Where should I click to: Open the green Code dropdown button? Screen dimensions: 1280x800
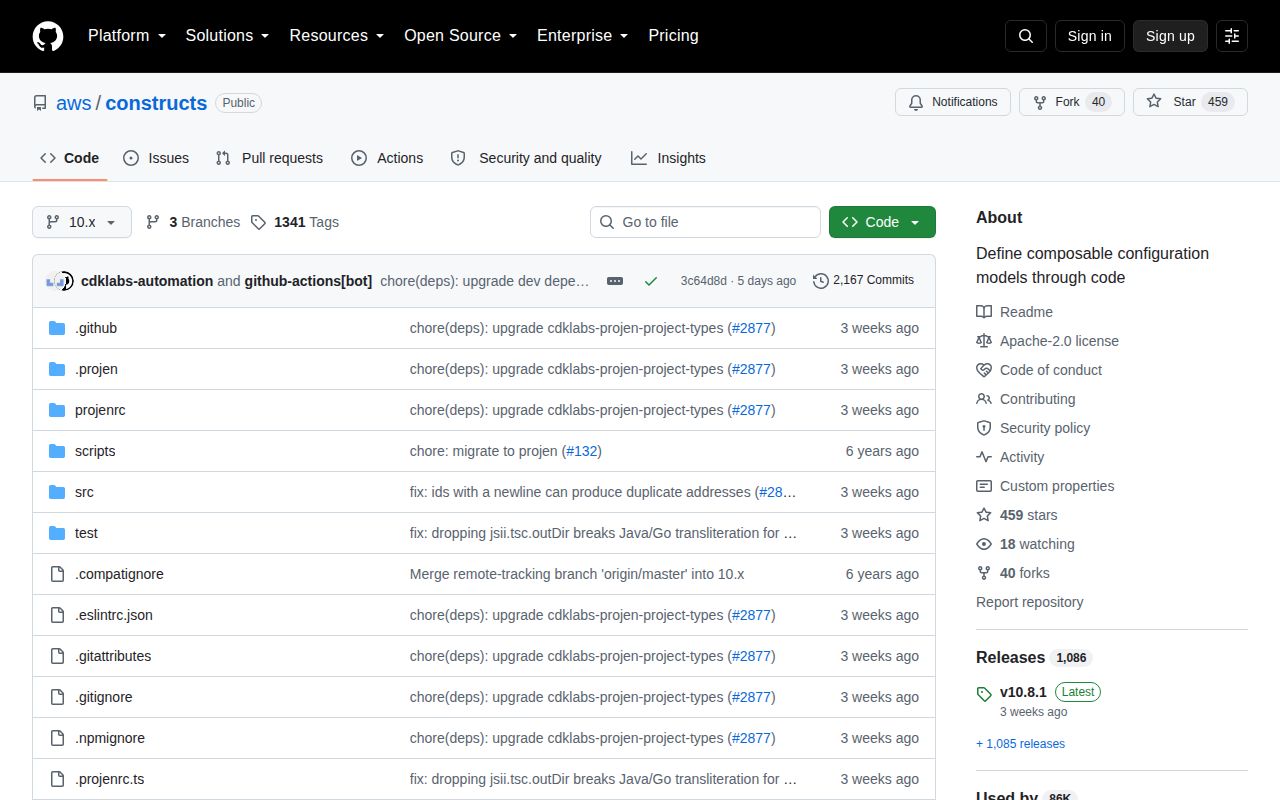coord(882,222)
